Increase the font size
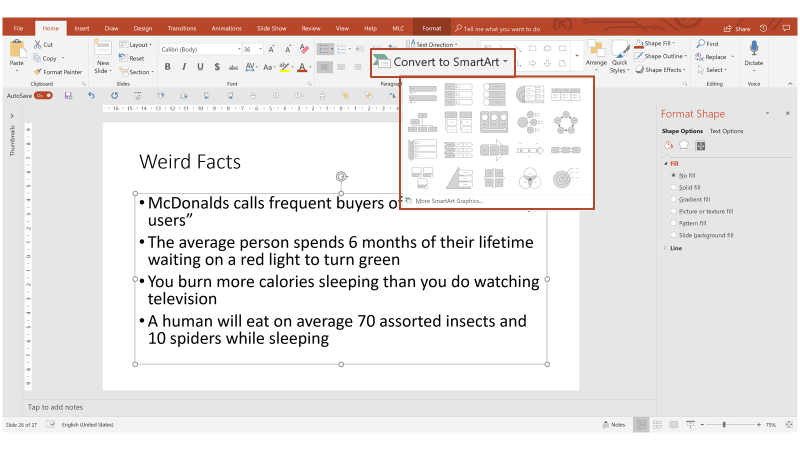 [x=271, y=49]
